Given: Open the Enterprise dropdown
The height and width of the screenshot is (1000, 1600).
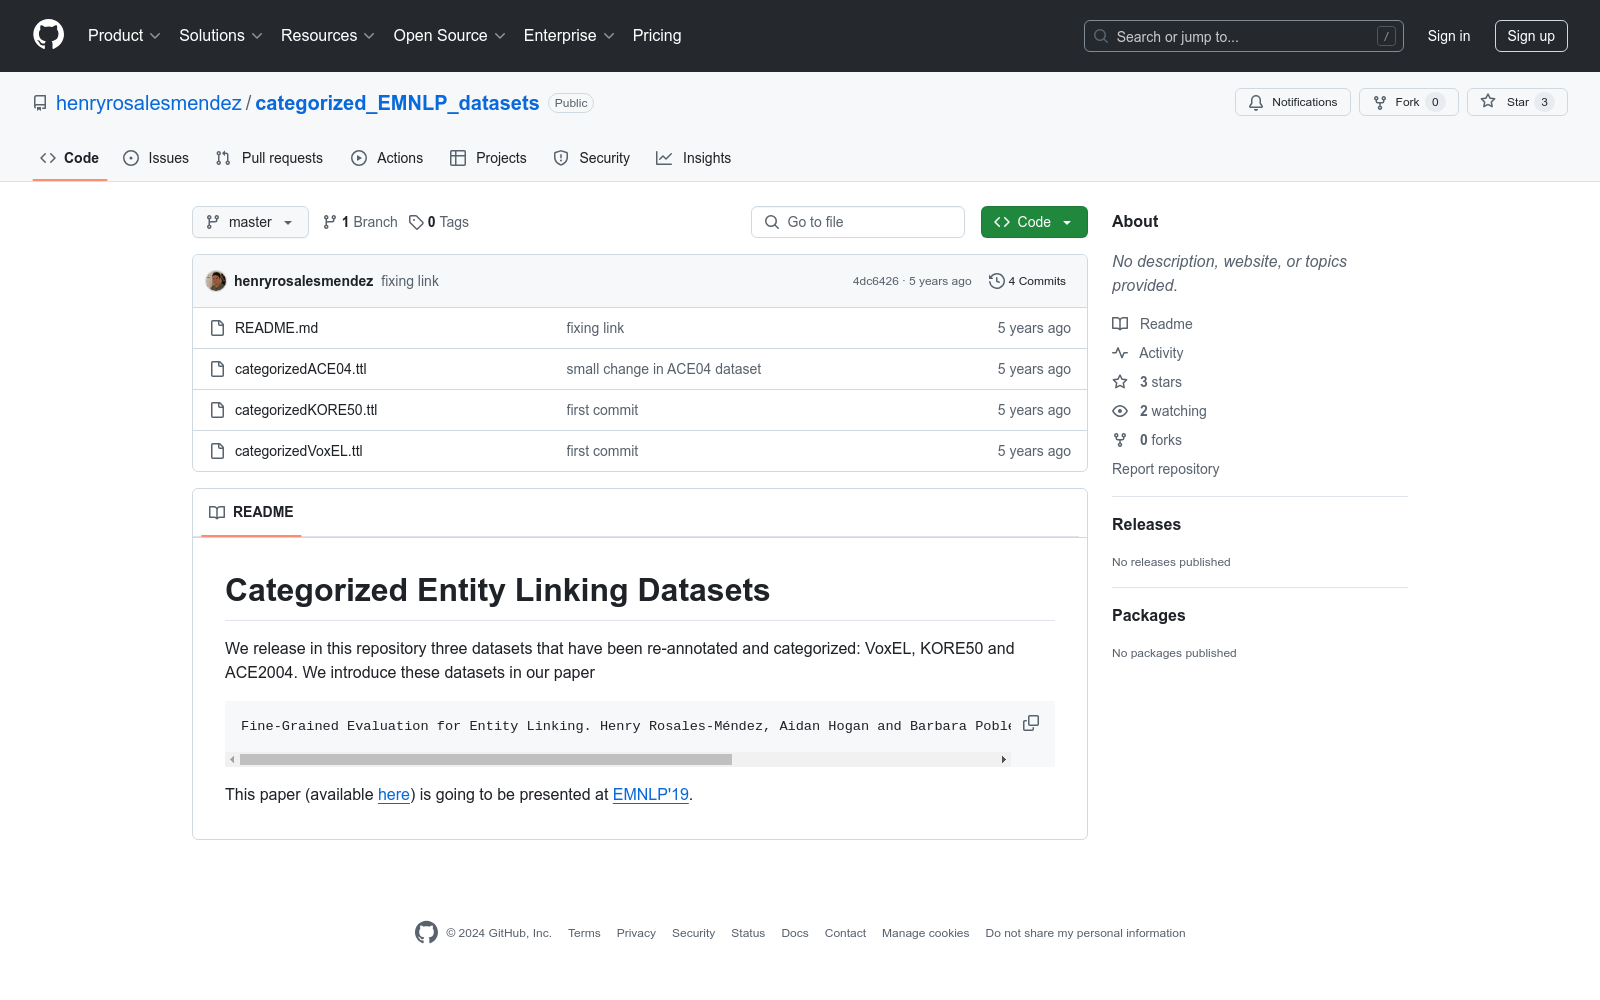Looking at the screenshot, I should coord(569,36).
